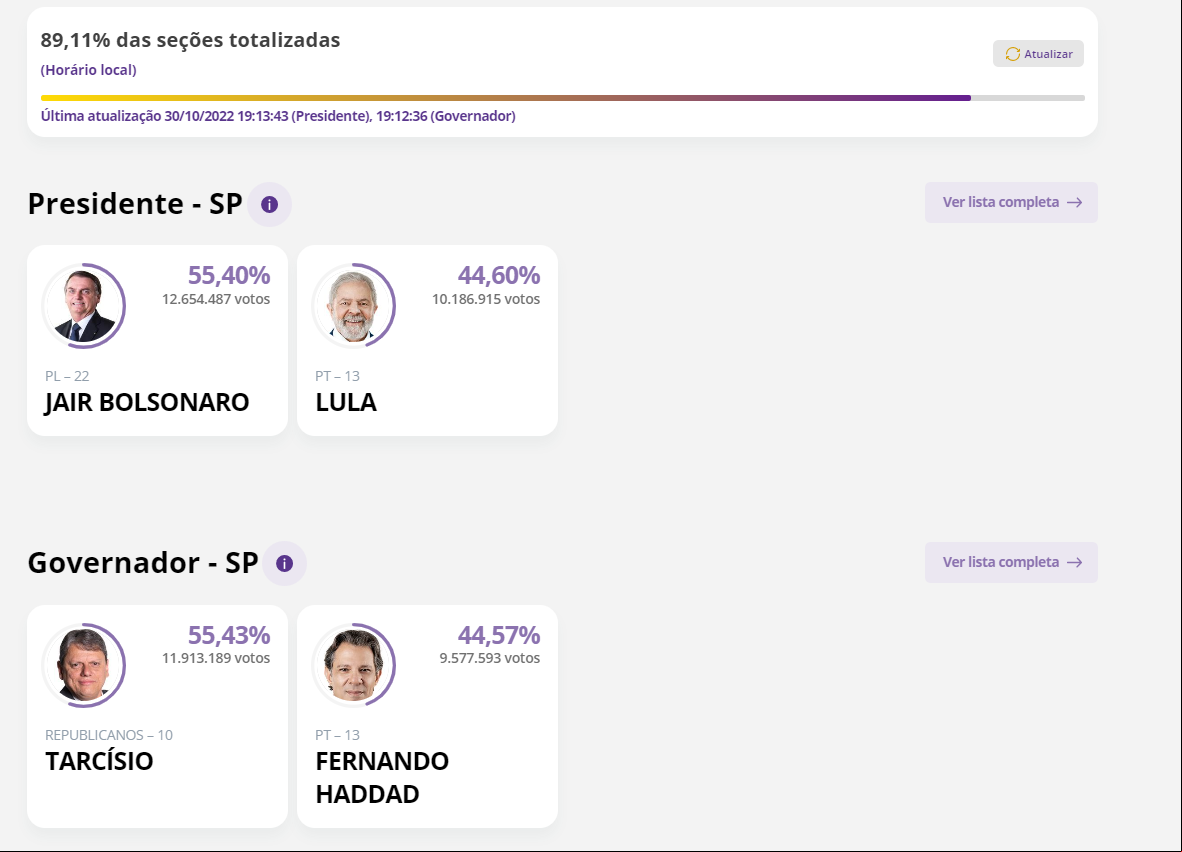The width and height of the screenshot is (1182, 852).
Task: Click arrow icon in Governador Ver lista completa
Action: pos(1074,562)
